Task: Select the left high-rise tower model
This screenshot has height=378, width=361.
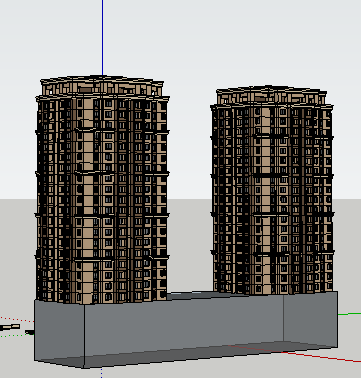Action: [x=102, y=189]
